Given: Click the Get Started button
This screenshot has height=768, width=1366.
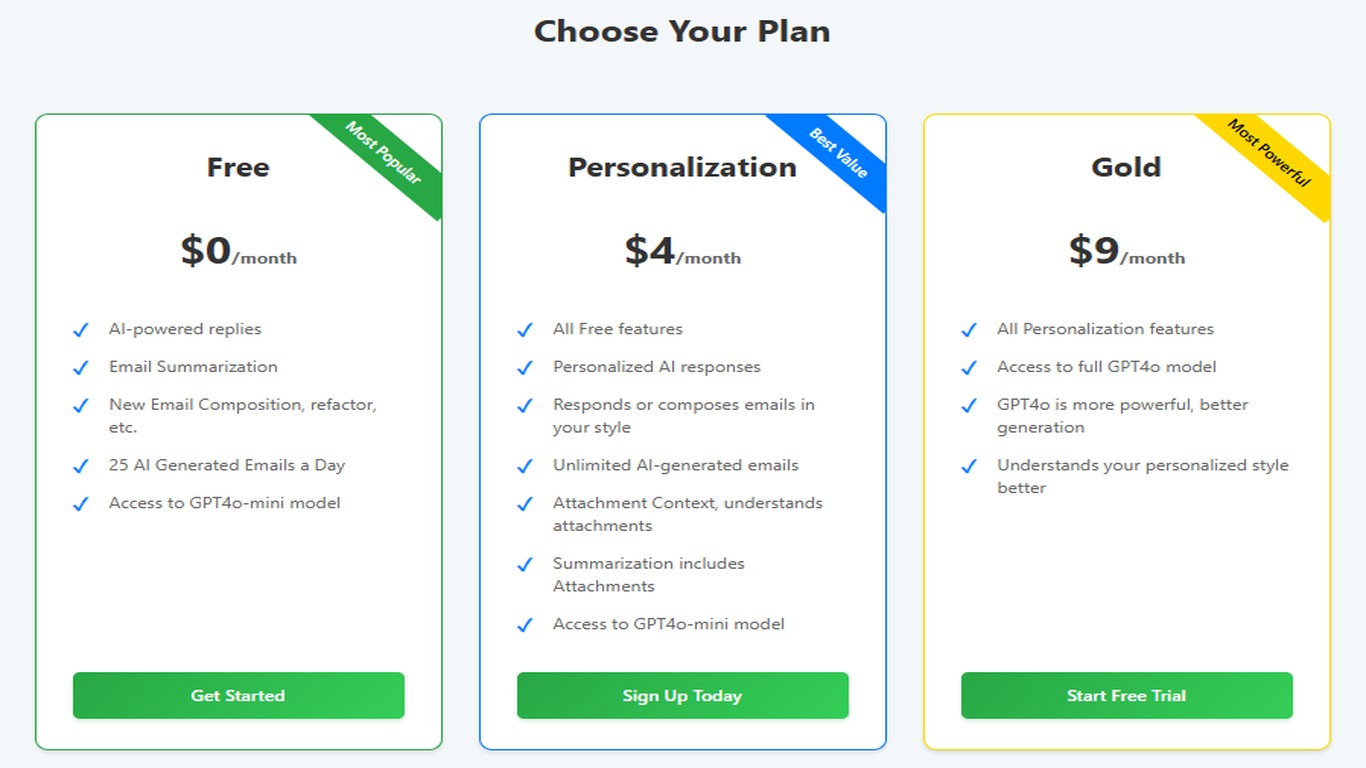Looking at the screenshot, I should pyautogui.click(x=238, y=695).
